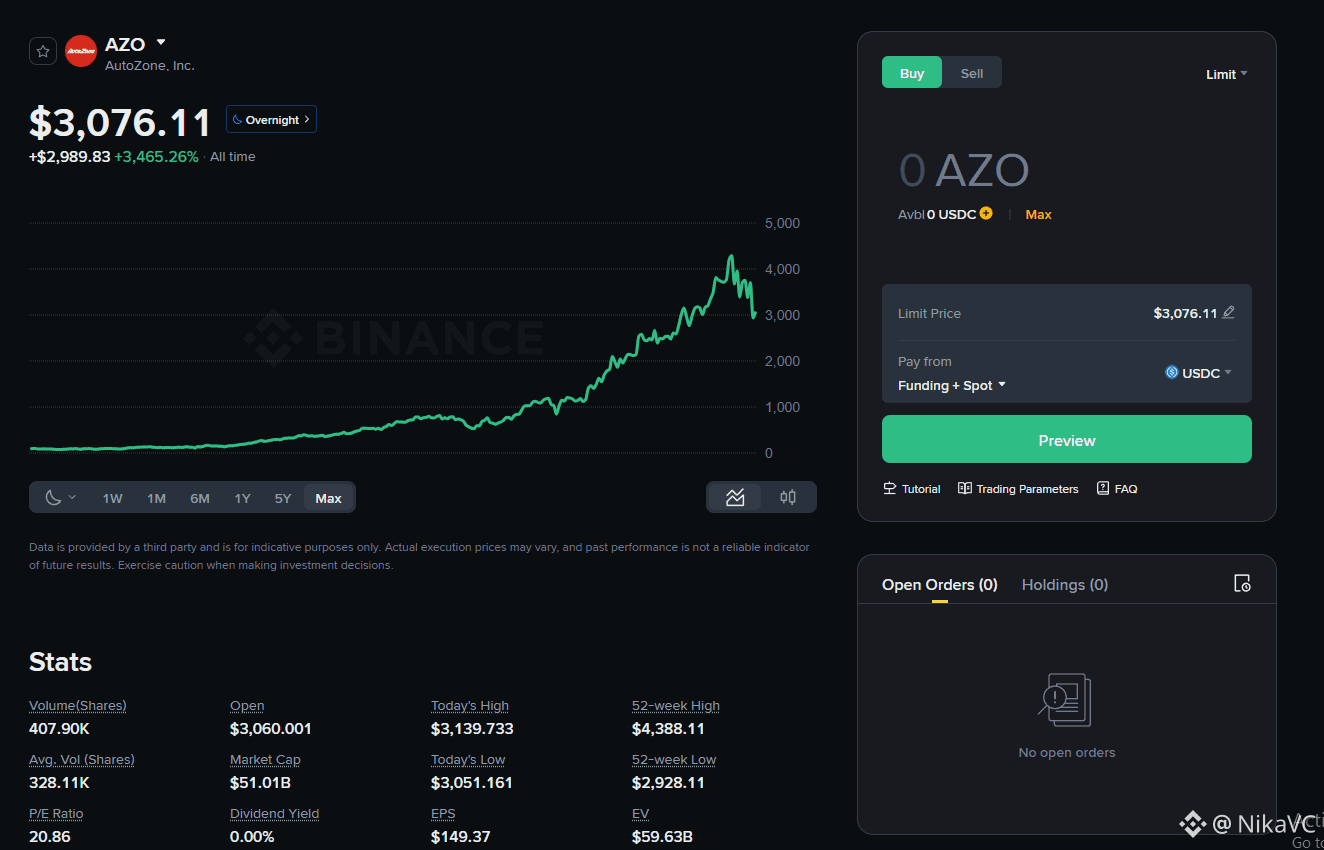Image resolution: width=1324 pixels, height=850 pixels.
Task: Select the Max chart range
Action: (x=328, y=498)
